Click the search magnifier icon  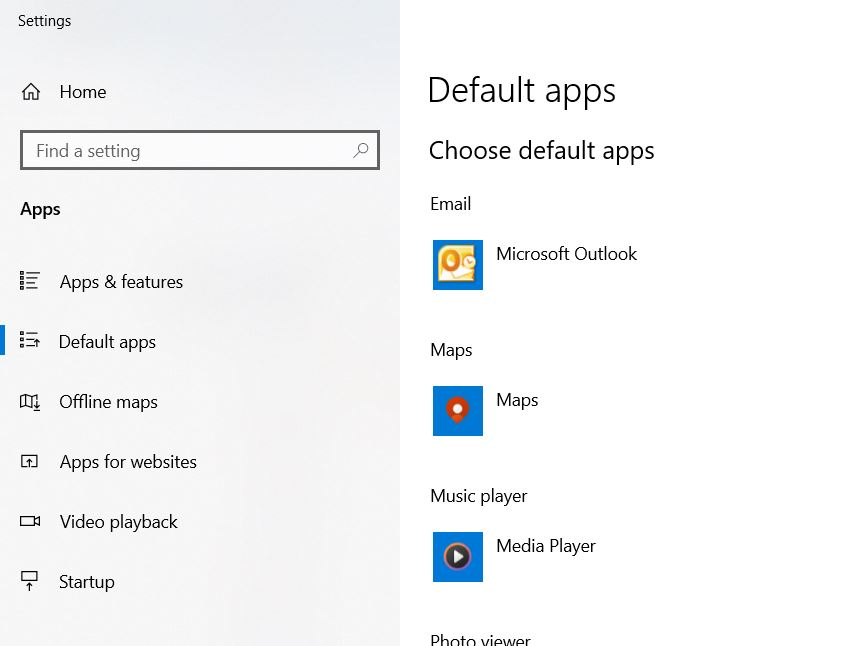pyautogui.click(x=360, y=150)
